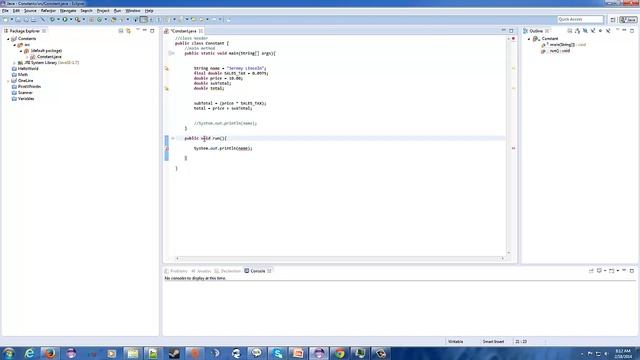Select the Math project

click(23, 75)
